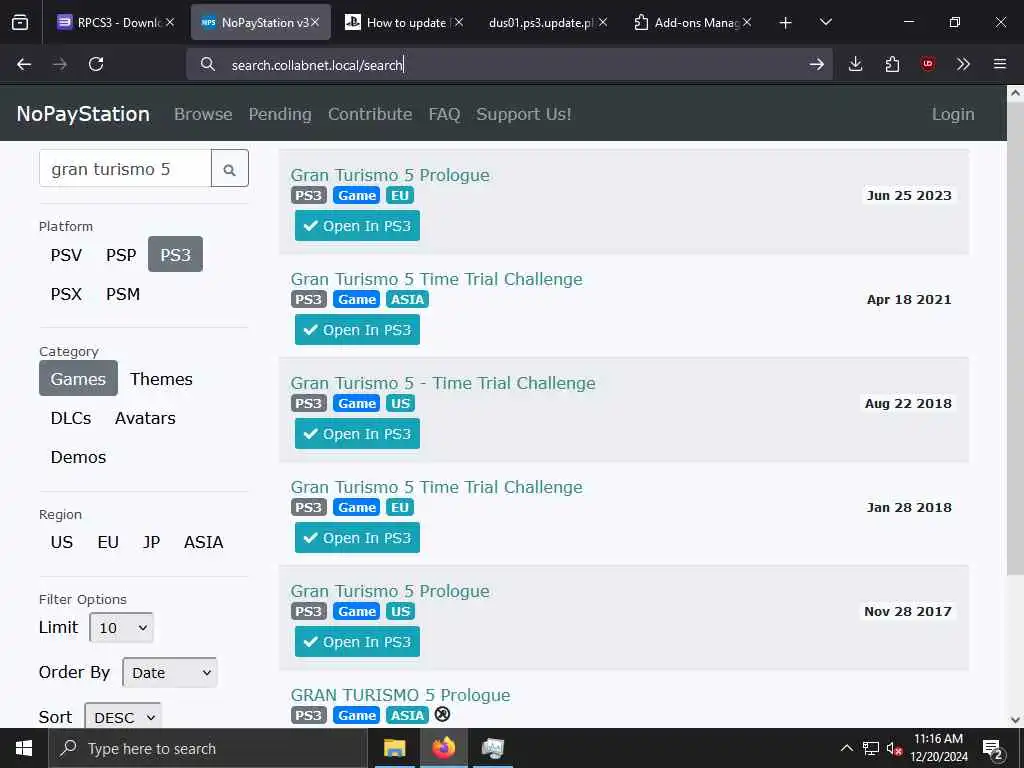Submit the gran turismo 5 search
The width and height of the screenshot is (1024, 768).
click(230, 168)
